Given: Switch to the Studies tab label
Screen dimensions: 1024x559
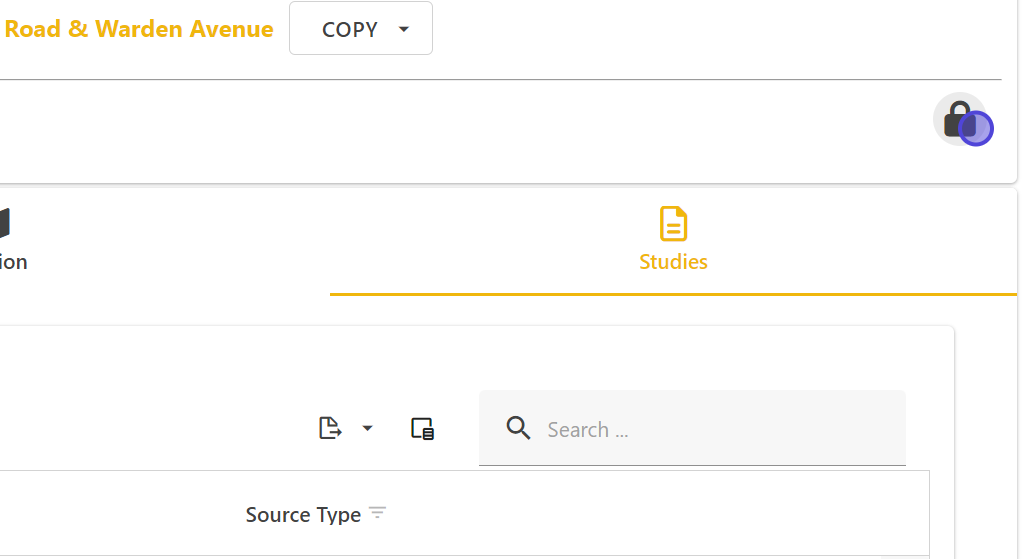Looking at the screenshot, I should pos(673,262).
